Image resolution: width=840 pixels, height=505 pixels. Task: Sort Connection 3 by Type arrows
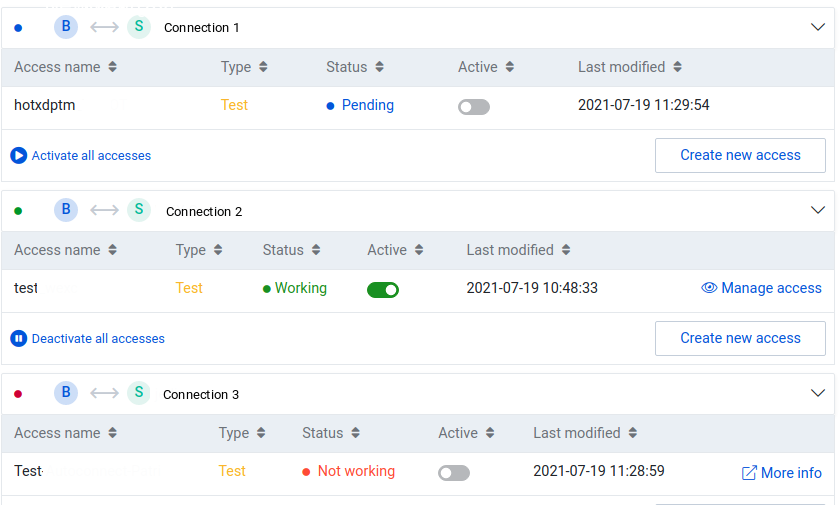[261, 433]
